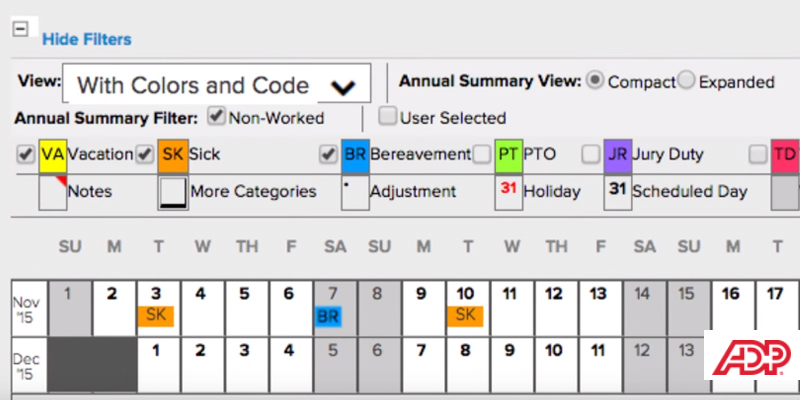Select the Compact summary view radio
The width and height of the screenshot is (800, 400).
(x=595, y=81)
